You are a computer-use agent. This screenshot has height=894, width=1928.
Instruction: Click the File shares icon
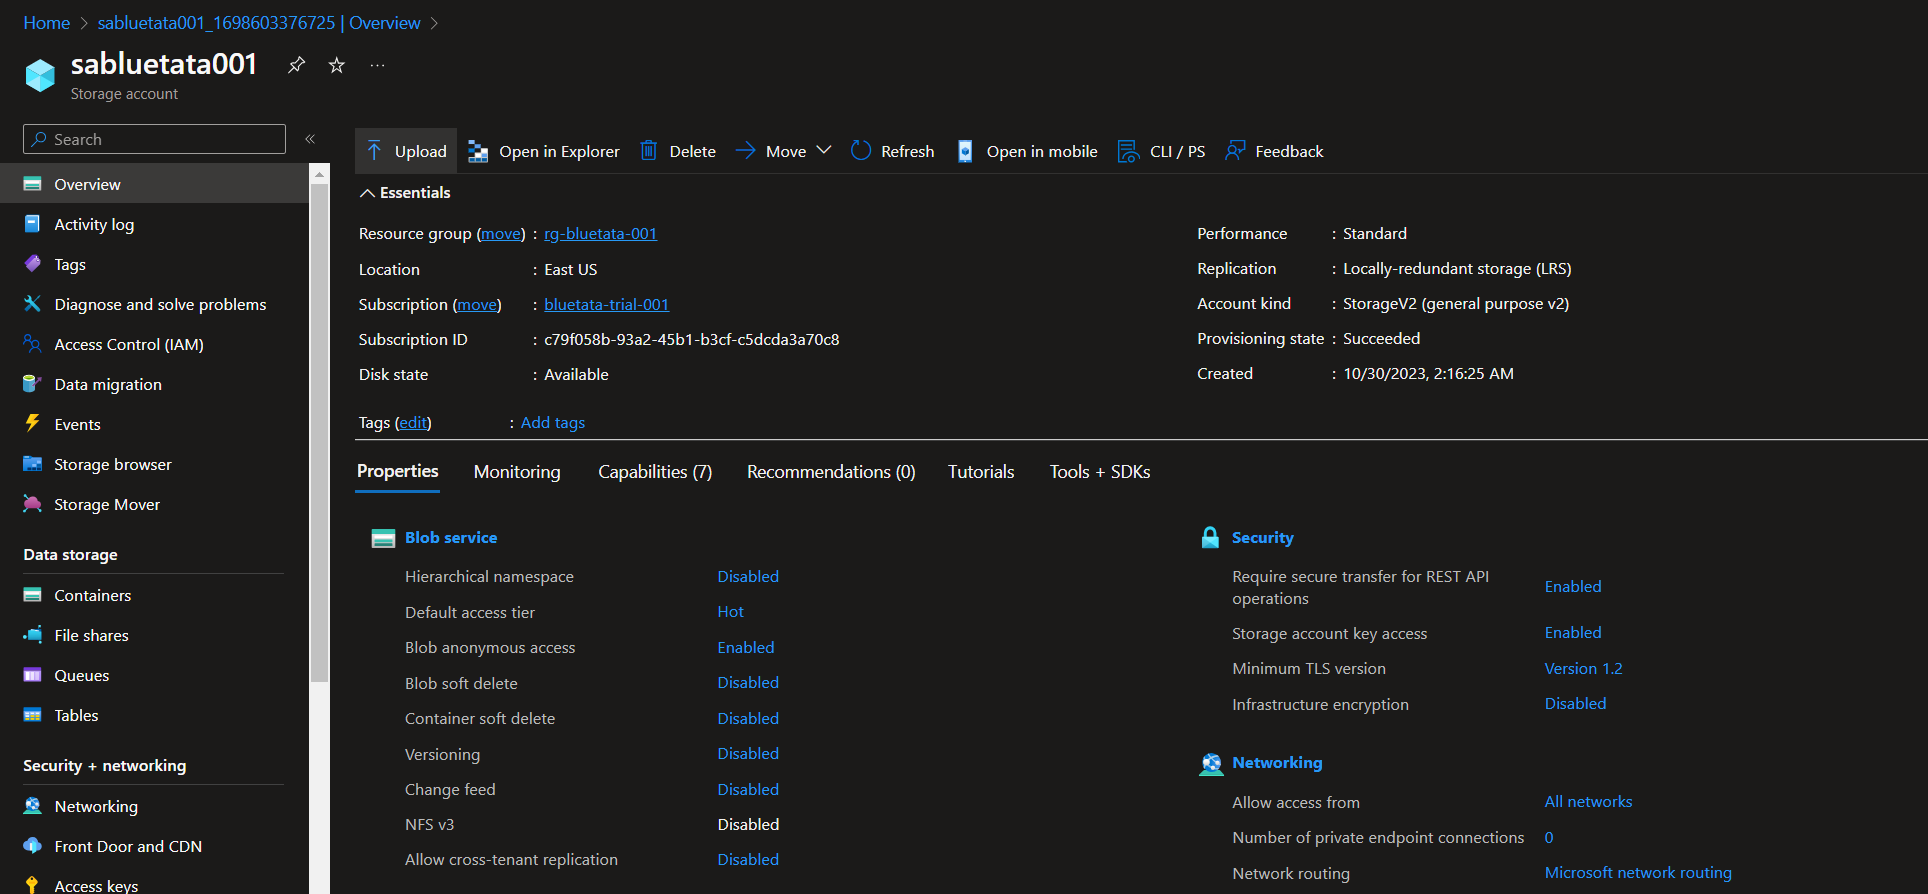(32, 635)
